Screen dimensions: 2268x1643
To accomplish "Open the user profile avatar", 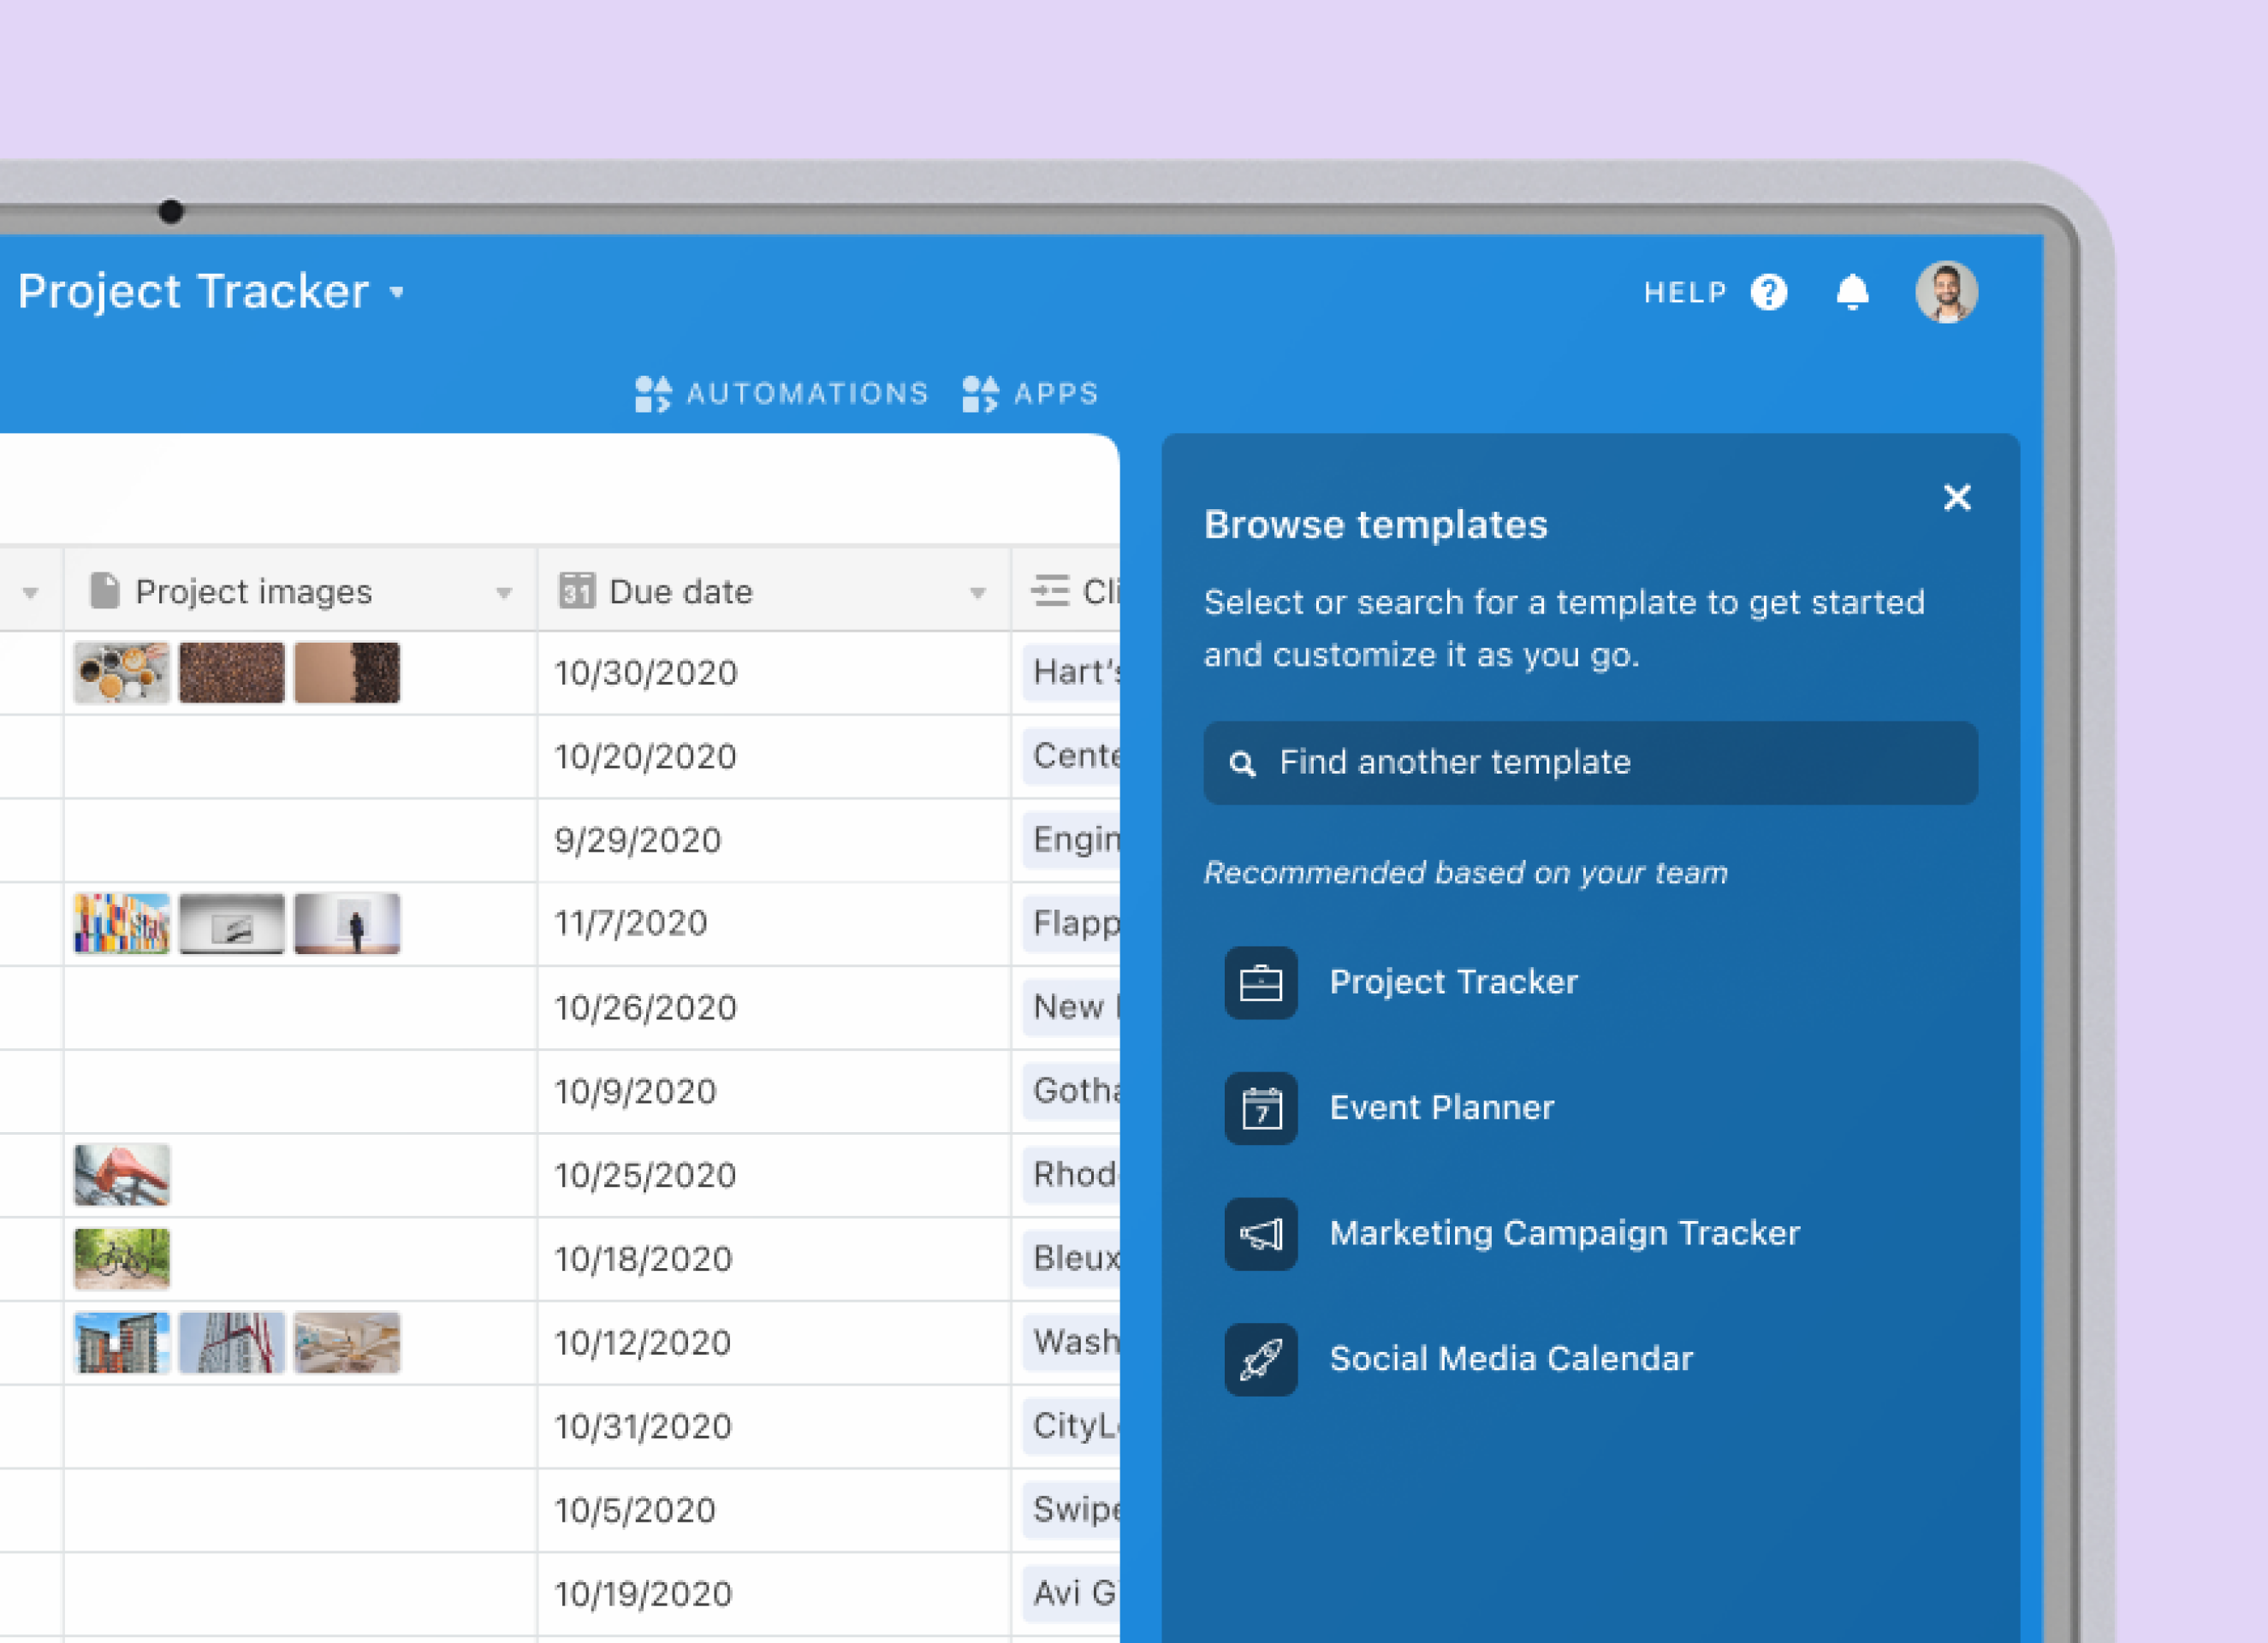I will pos(1945,292).
